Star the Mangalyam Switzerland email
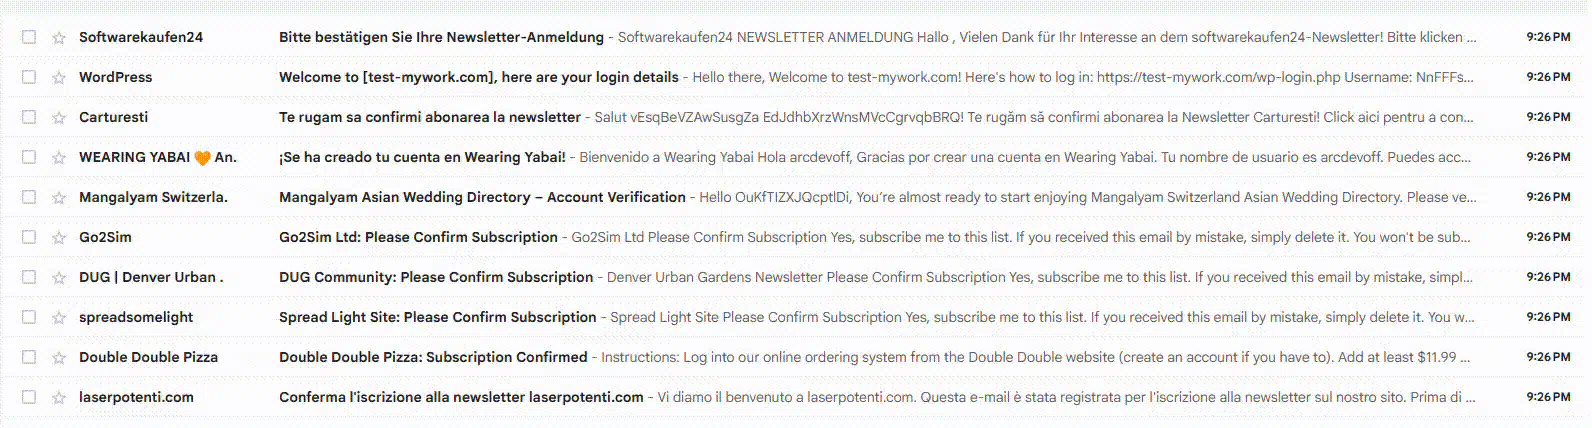 click(59, 197)
